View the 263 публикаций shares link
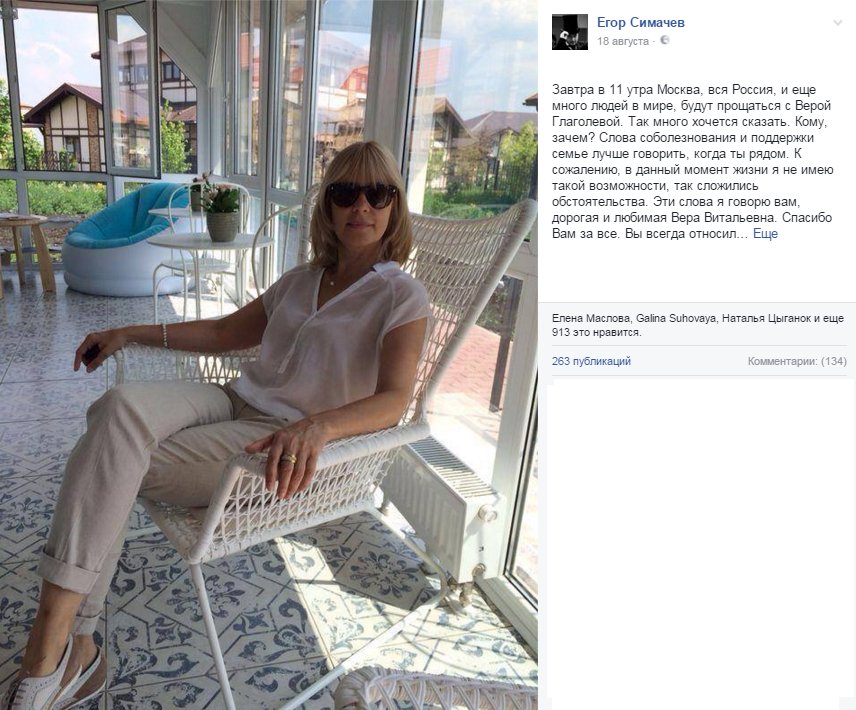 click(x=591, y=361)
